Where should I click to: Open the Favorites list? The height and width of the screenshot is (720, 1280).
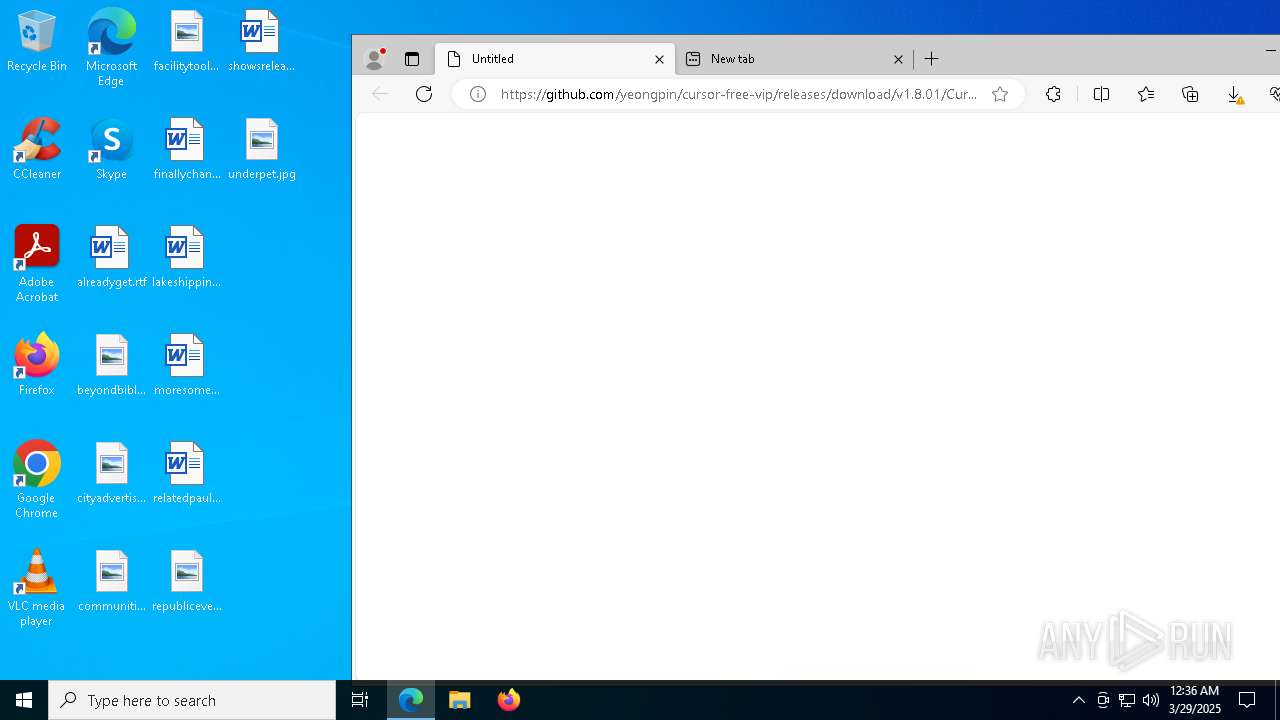pos(1145,94)
